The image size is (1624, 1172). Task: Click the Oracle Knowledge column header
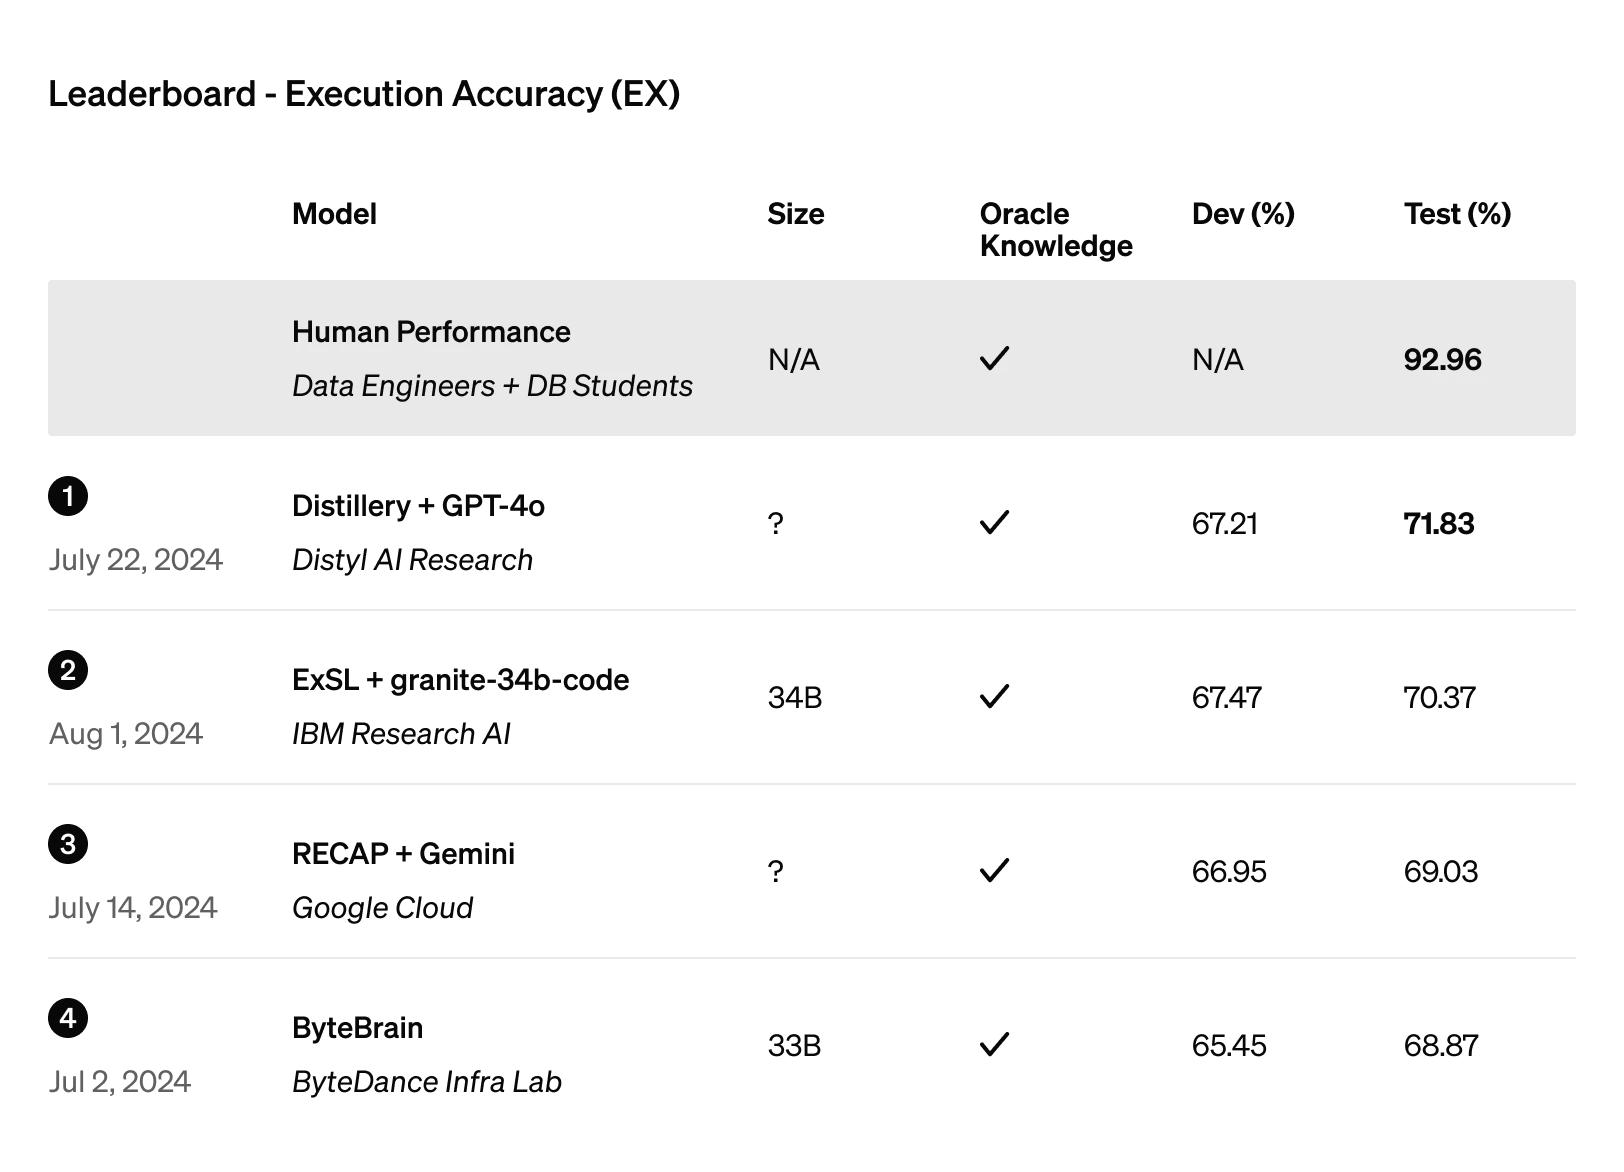coord(1056,230)
